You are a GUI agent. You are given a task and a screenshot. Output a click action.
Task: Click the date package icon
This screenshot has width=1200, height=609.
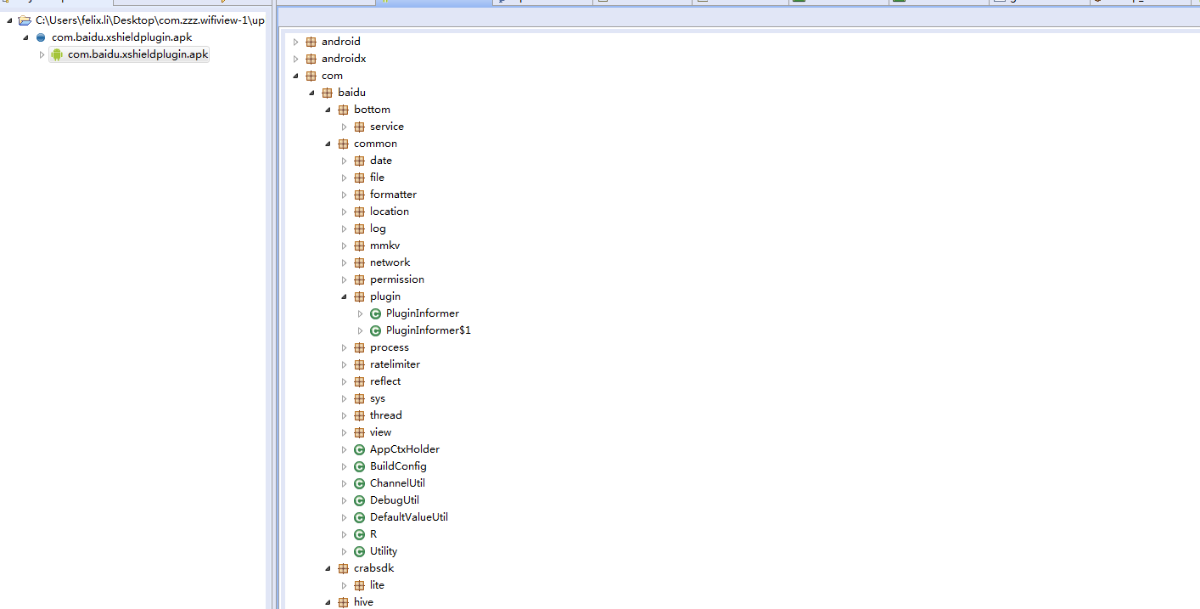pos(359,161)
